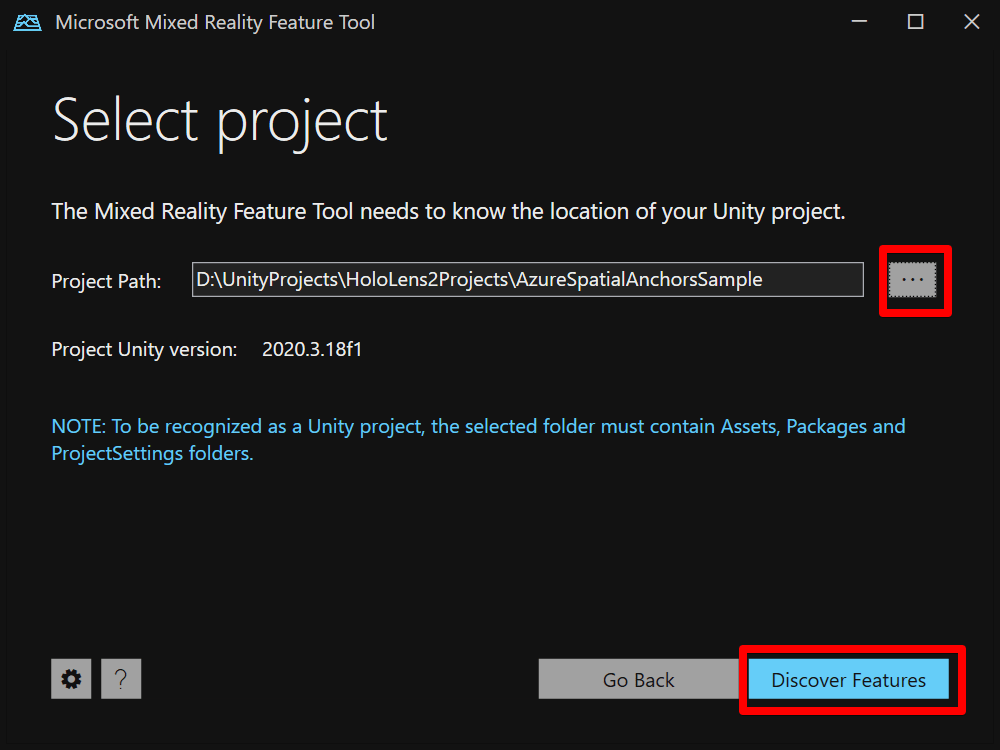Click the 'Project Unity version:' label
Screen dimensions: 1000x750
coord(144,349)
